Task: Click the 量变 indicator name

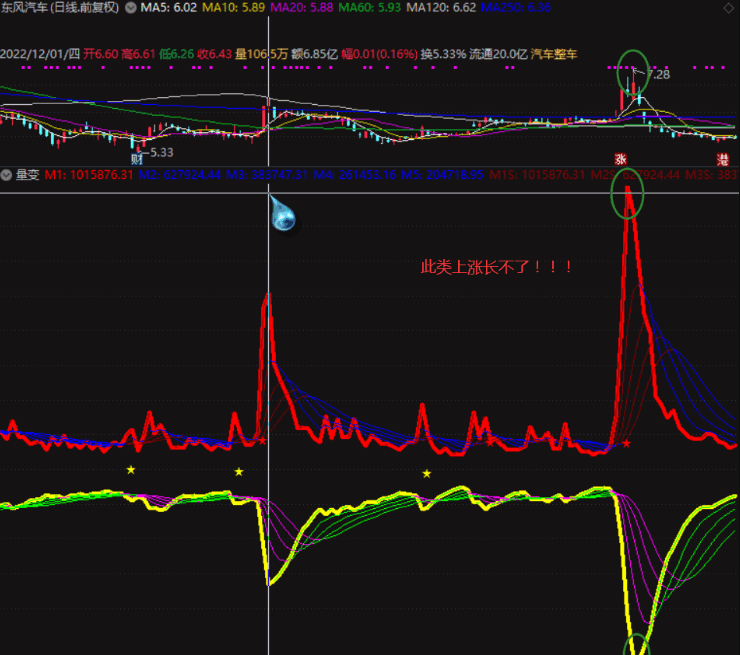Action: tap(27, 175)
